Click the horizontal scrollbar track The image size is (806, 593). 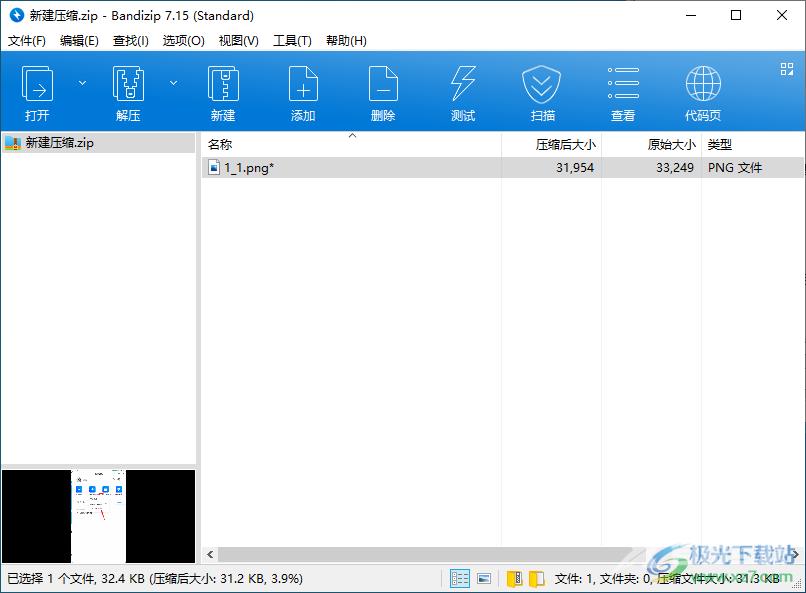pyautogui.click(x=432, y=554)
